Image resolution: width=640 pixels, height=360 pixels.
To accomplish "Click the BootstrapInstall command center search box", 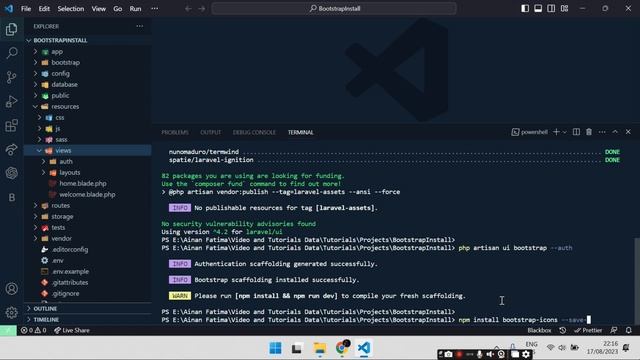I will (334, 8).
